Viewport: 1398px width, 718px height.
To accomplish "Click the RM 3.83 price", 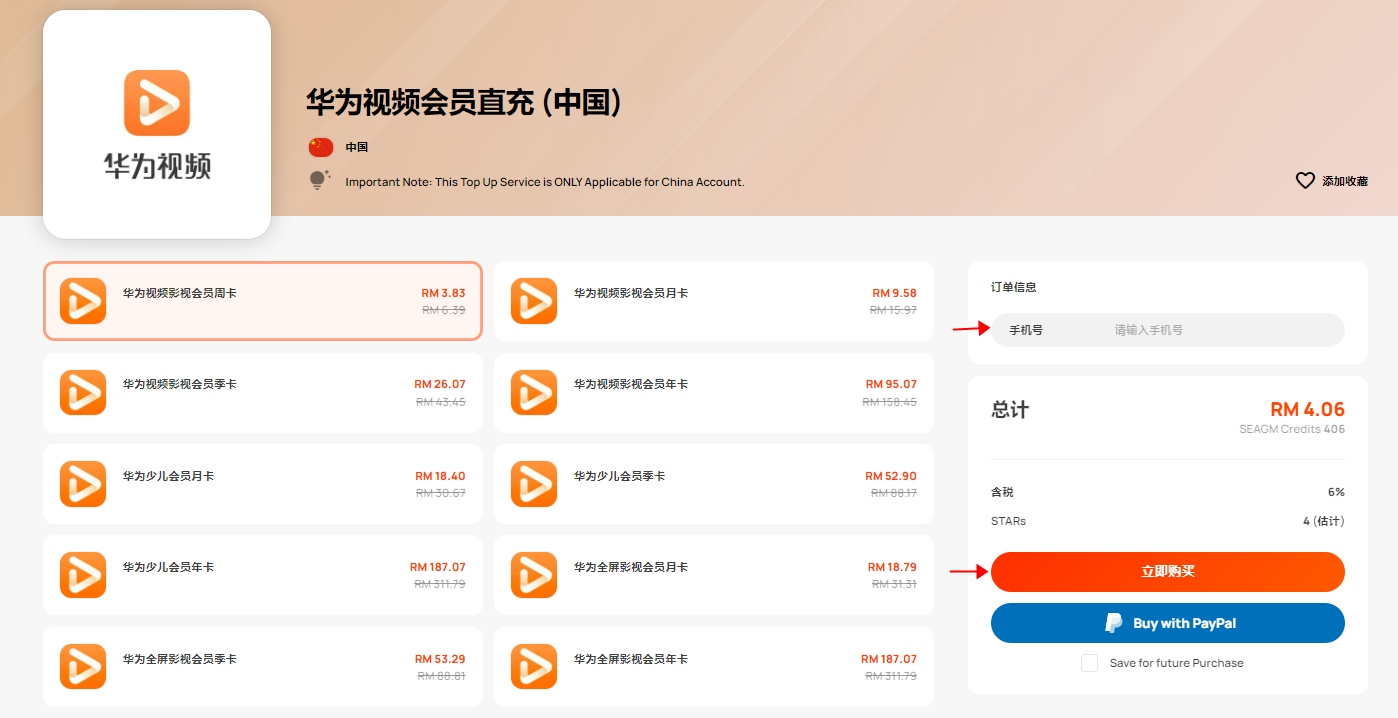I will (x=443, y=293).
